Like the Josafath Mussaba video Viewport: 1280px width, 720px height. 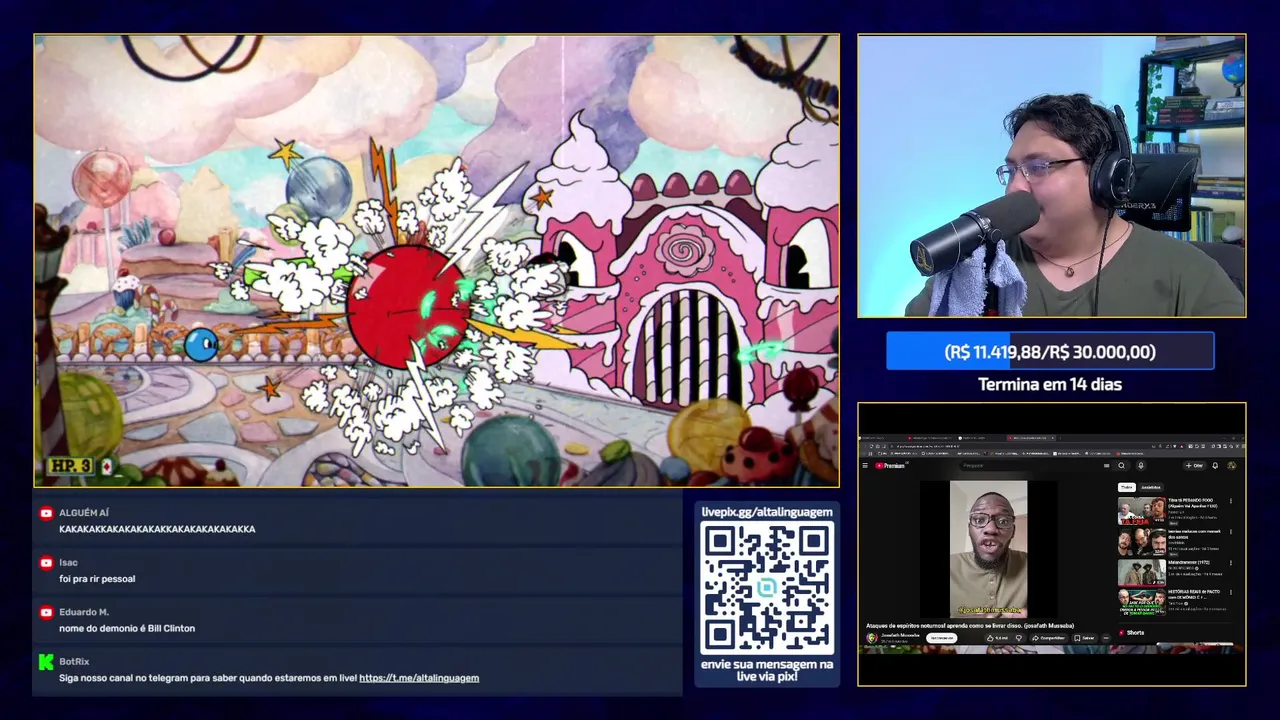[997, 638]
